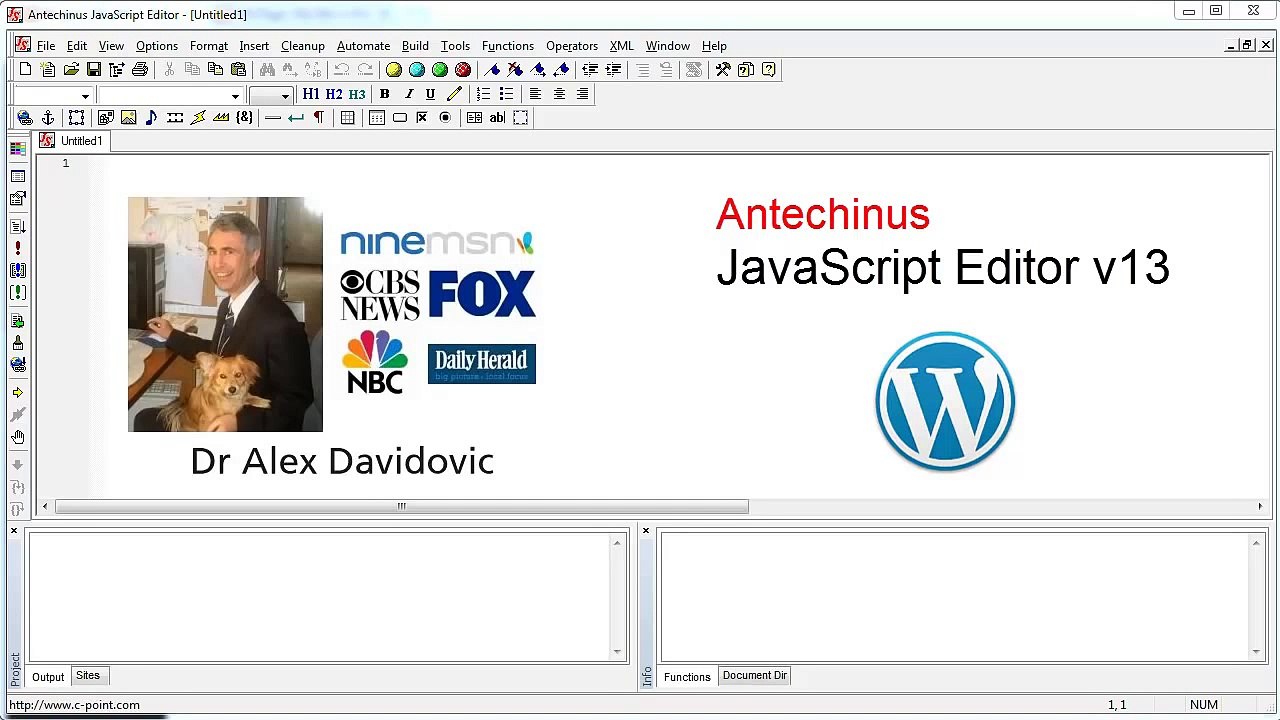Image resolution: width=1280 pixels, height=720 pixels.
Task: Create a new document with toolbar icon
Action: click(25, 70)
